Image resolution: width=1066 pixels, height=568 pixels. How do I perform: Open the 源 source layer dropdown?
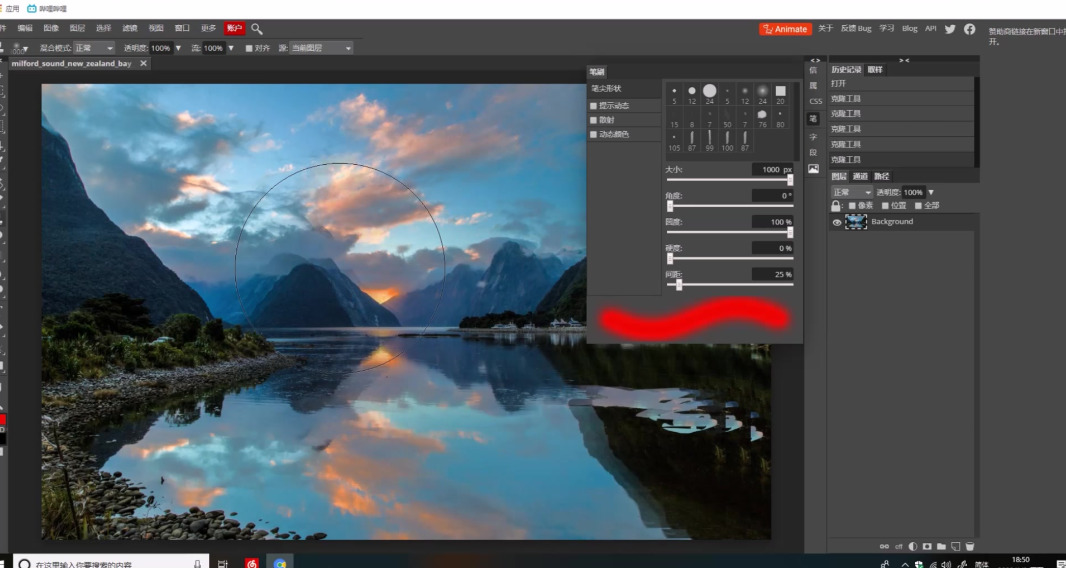tap(321, 48)
